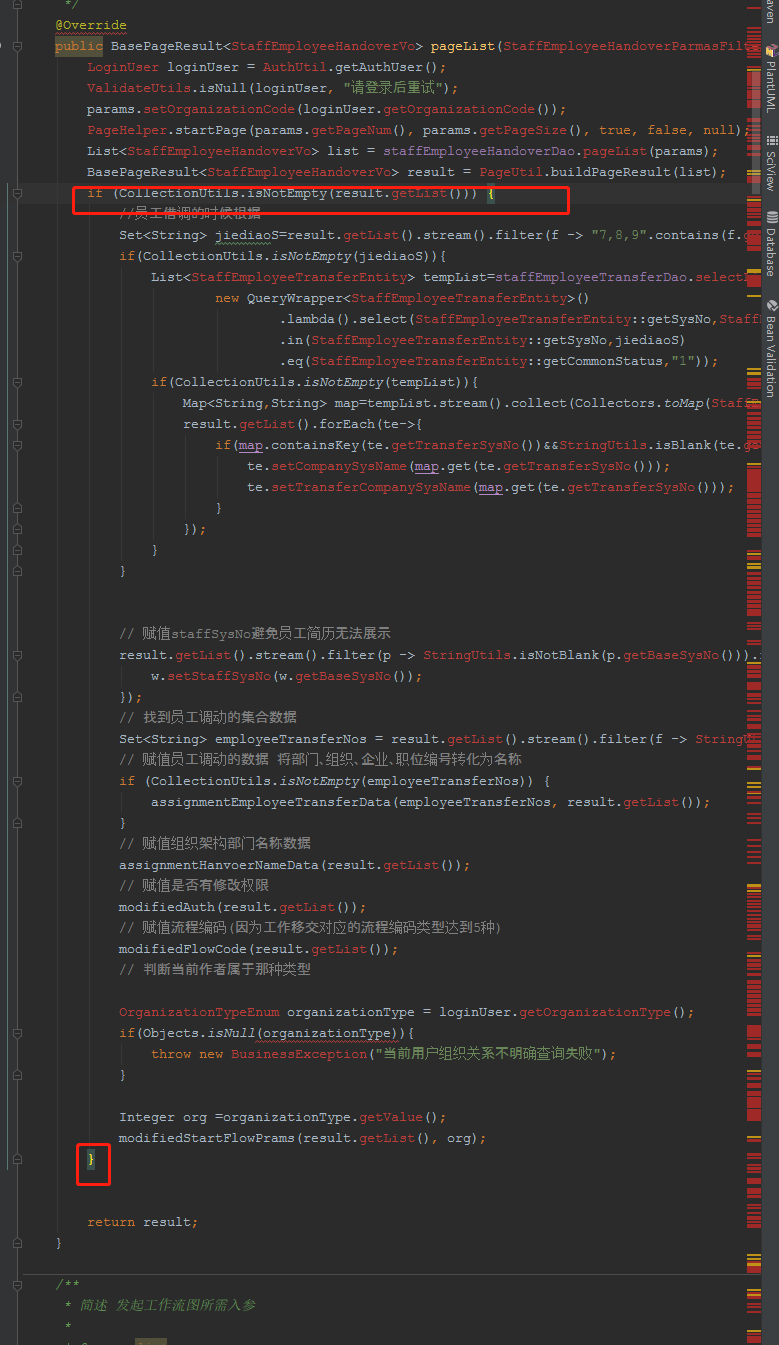Place caret on 'pageList' method name
This screenshot has width=779, height=1345.
[x=463, y=46]
